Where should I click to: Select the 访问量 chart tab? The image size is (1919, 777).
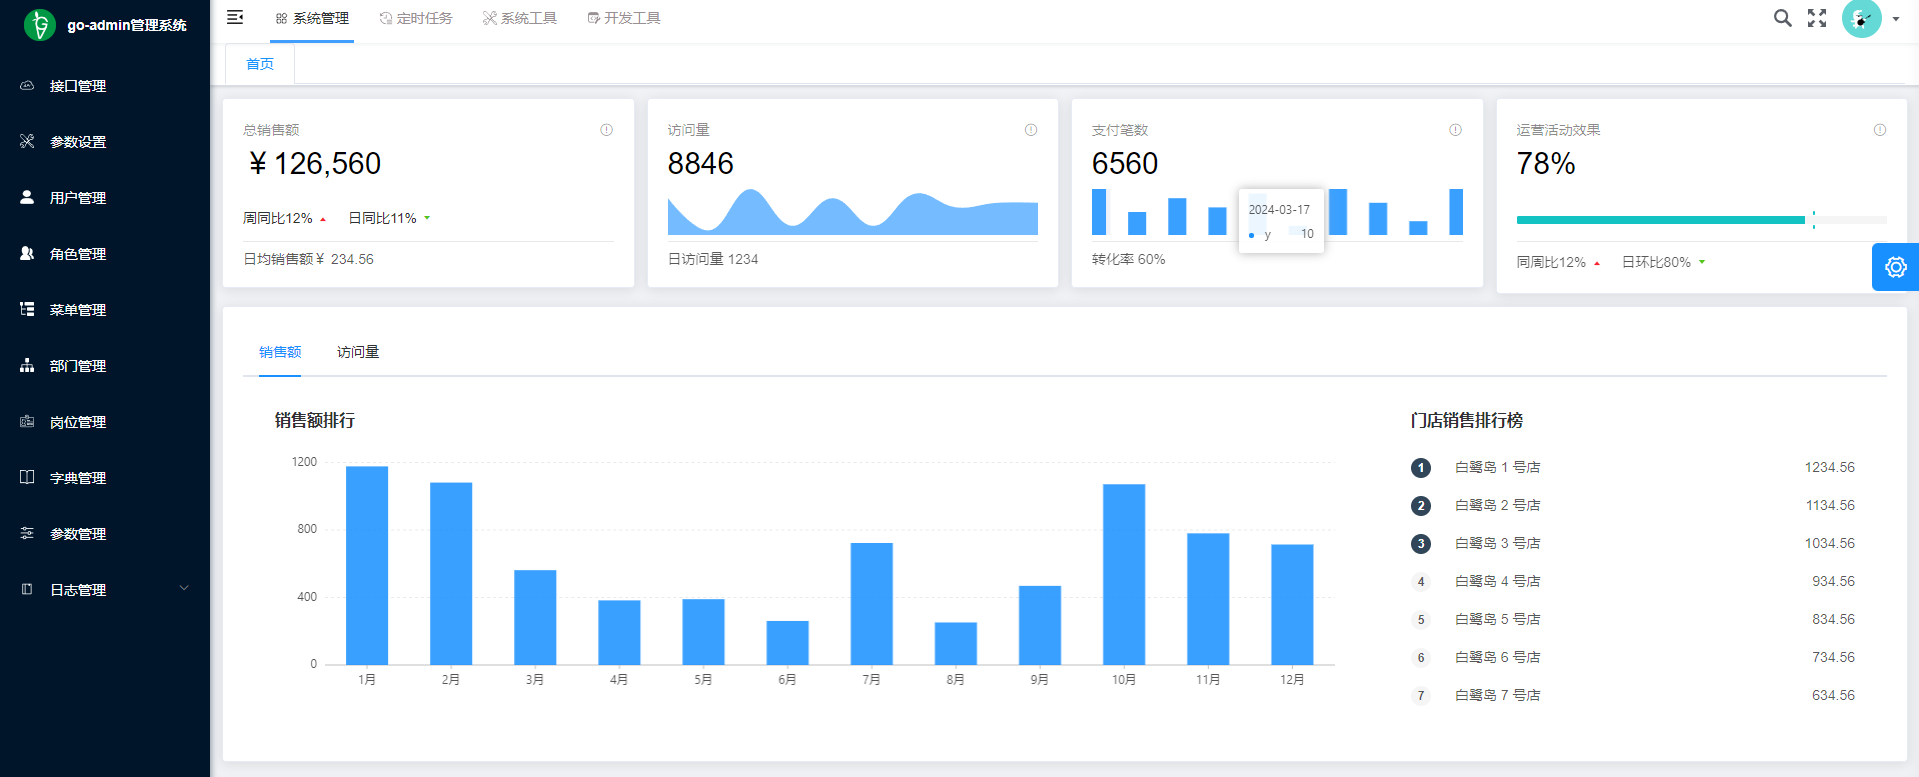358,352
